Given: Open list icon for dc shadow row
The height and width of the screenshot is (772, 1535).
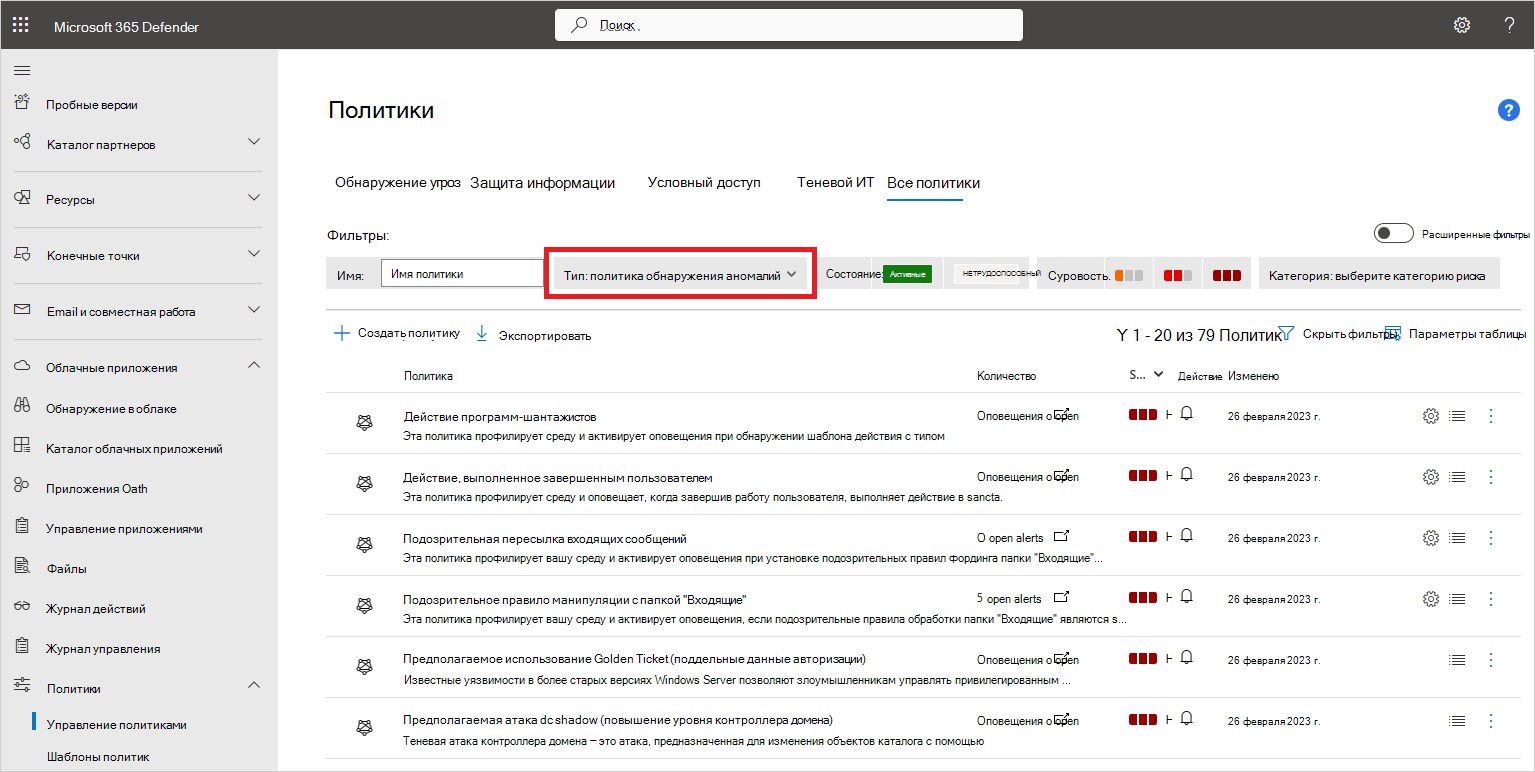Looking at the screenshot, I should click(1457, 721).
